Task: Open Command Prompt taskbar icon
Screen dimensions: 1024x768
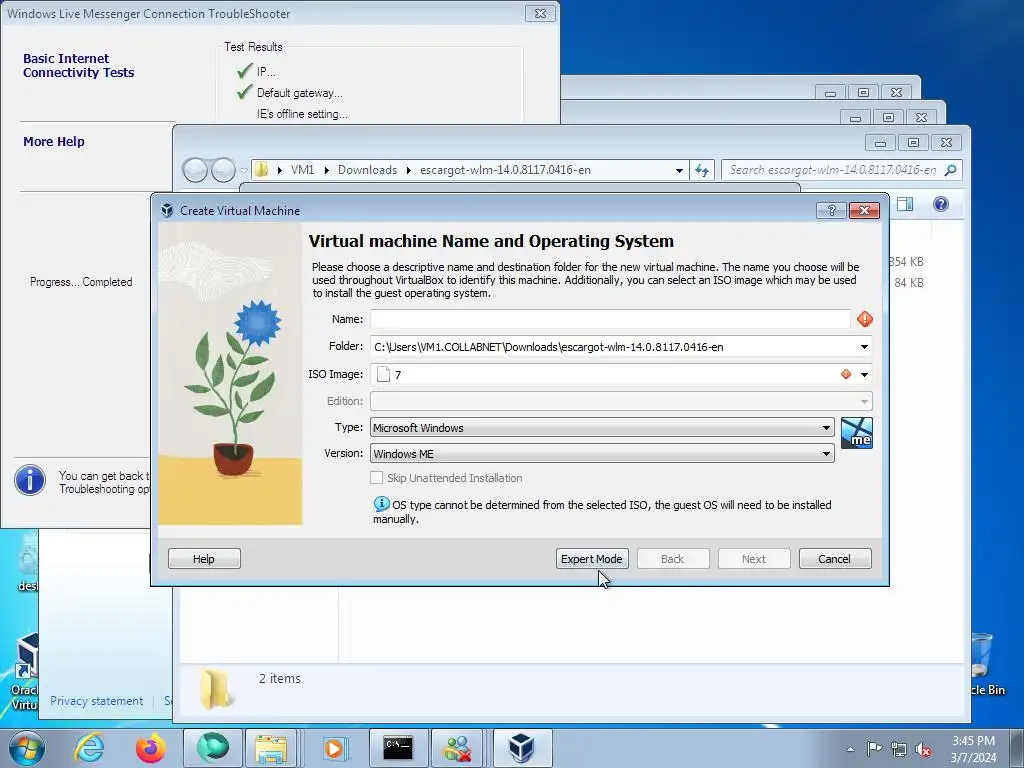Action: (398, 748)
